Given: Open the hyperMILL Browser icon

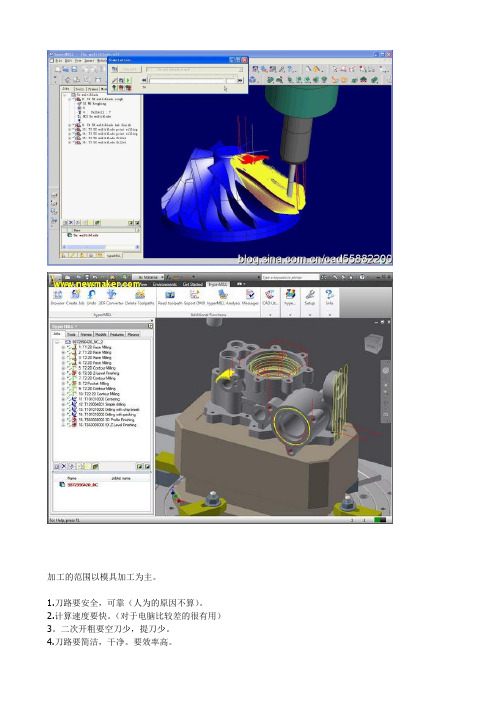Looking at the screenshot, I should tap(57, 295).
